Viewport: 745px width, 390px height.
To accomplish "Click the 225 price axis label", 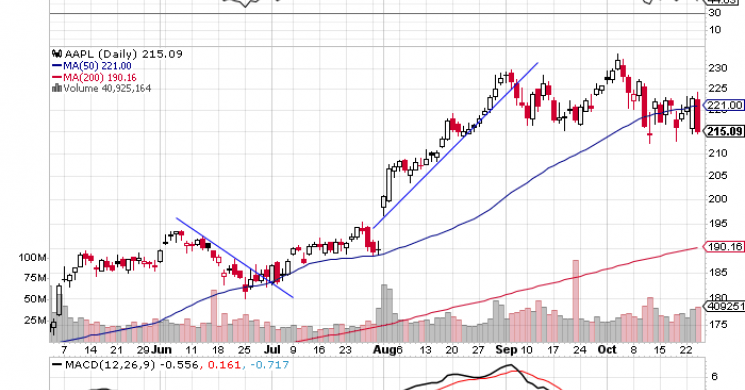I will [717, 88].
